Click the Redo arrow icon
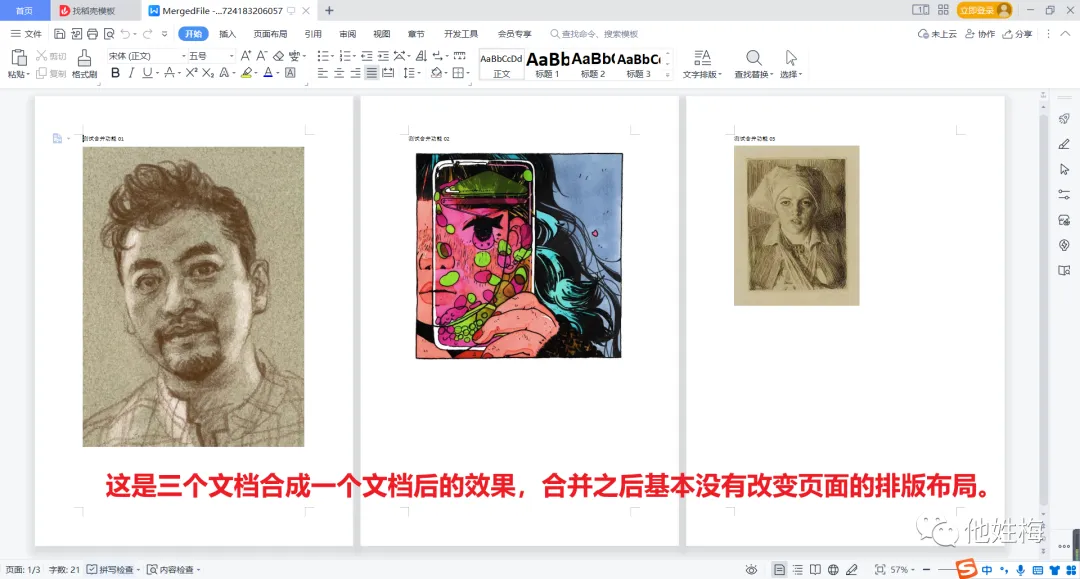The width and height of the screenshot is (1080, 579). click(x=147, y=34)
